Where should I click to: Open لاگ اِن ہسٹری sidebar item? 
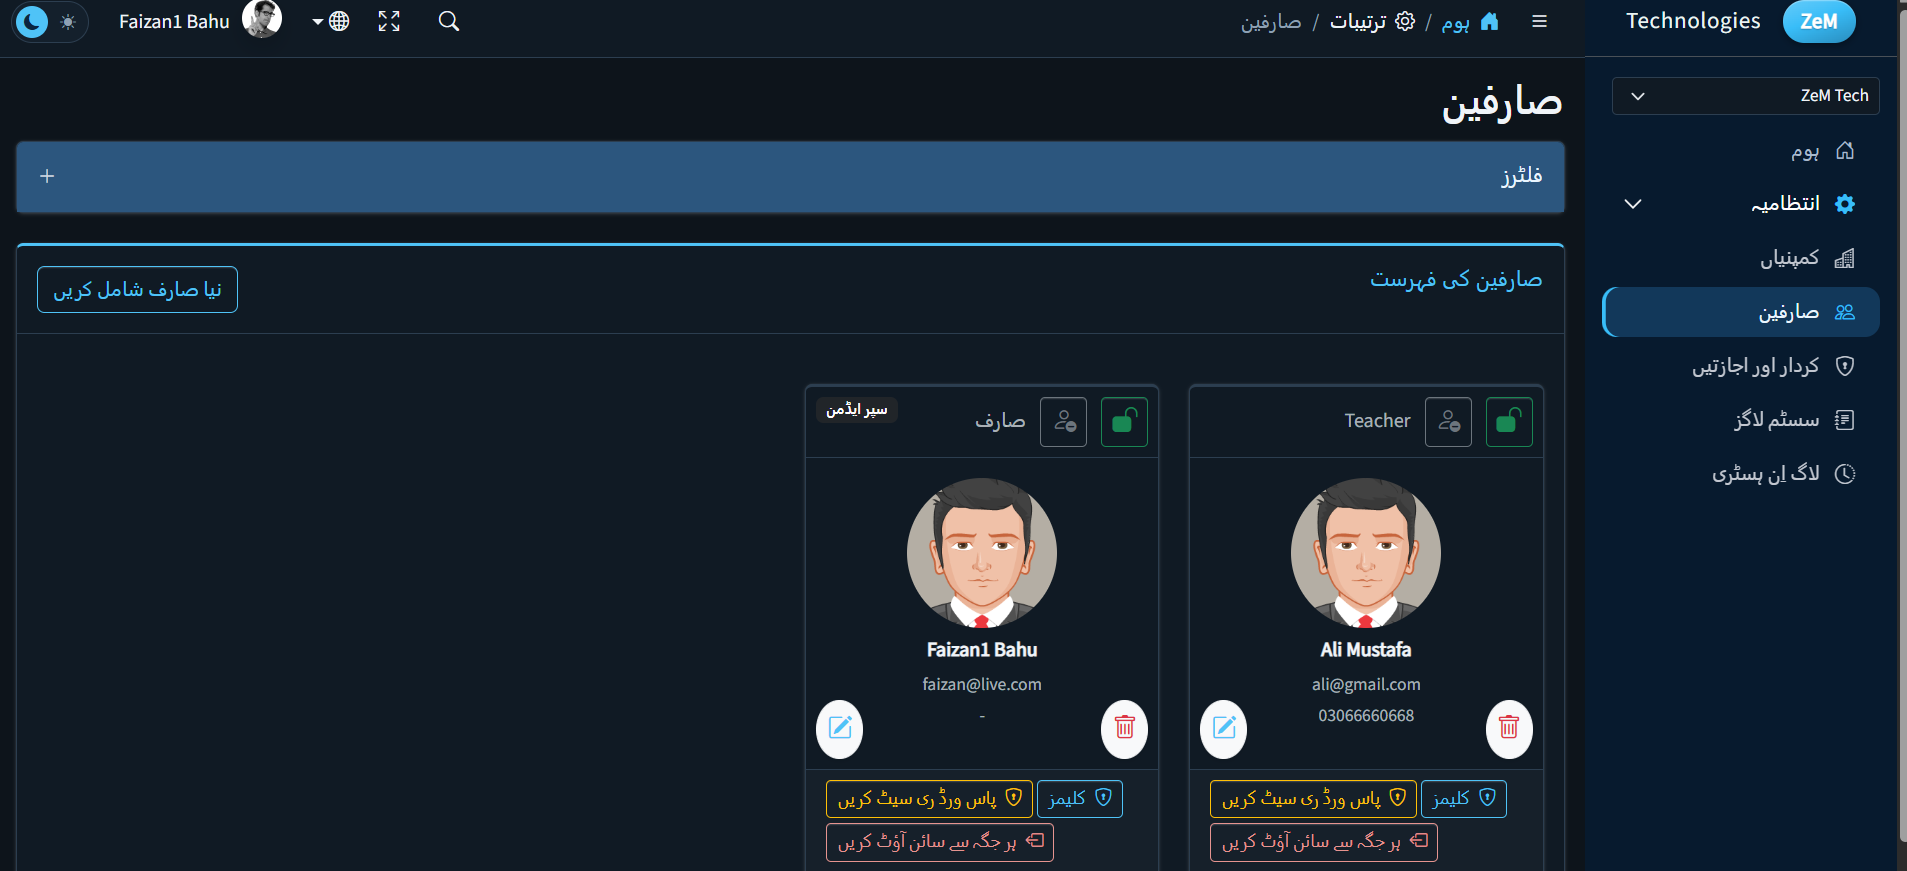click(1741, 474)
